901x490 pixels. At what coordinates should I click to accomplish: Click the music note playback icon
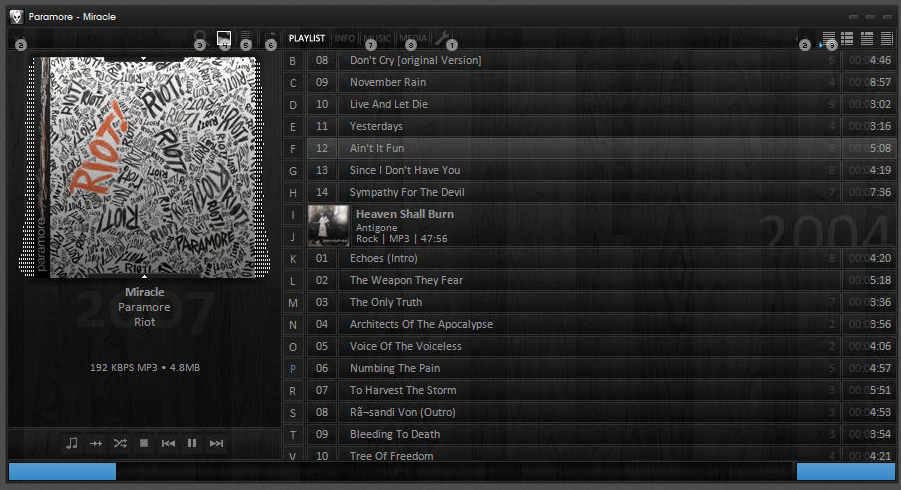pyautogui.click(x=72, y=443)
